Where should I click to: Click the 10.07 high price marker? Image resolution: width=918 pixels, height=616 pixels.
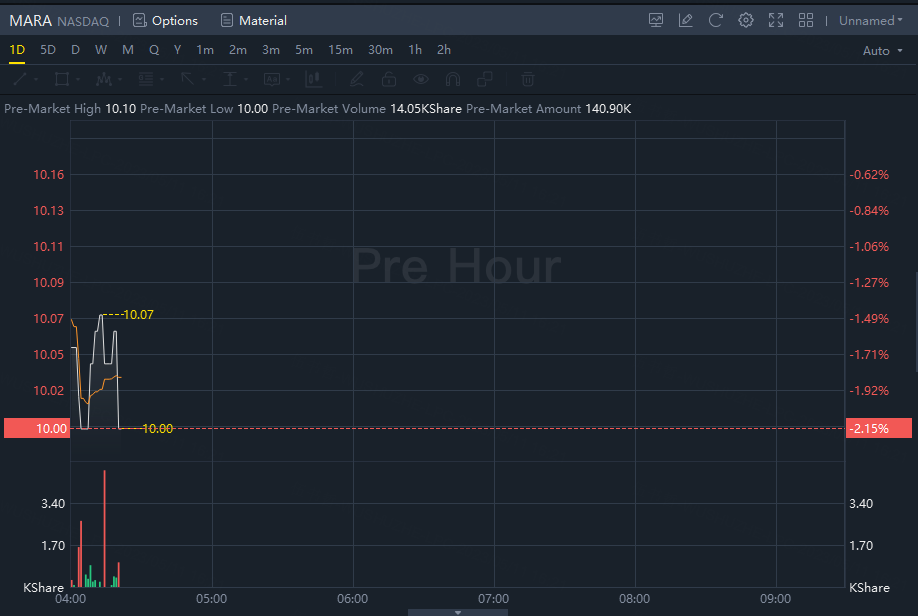tap(138, 315)
